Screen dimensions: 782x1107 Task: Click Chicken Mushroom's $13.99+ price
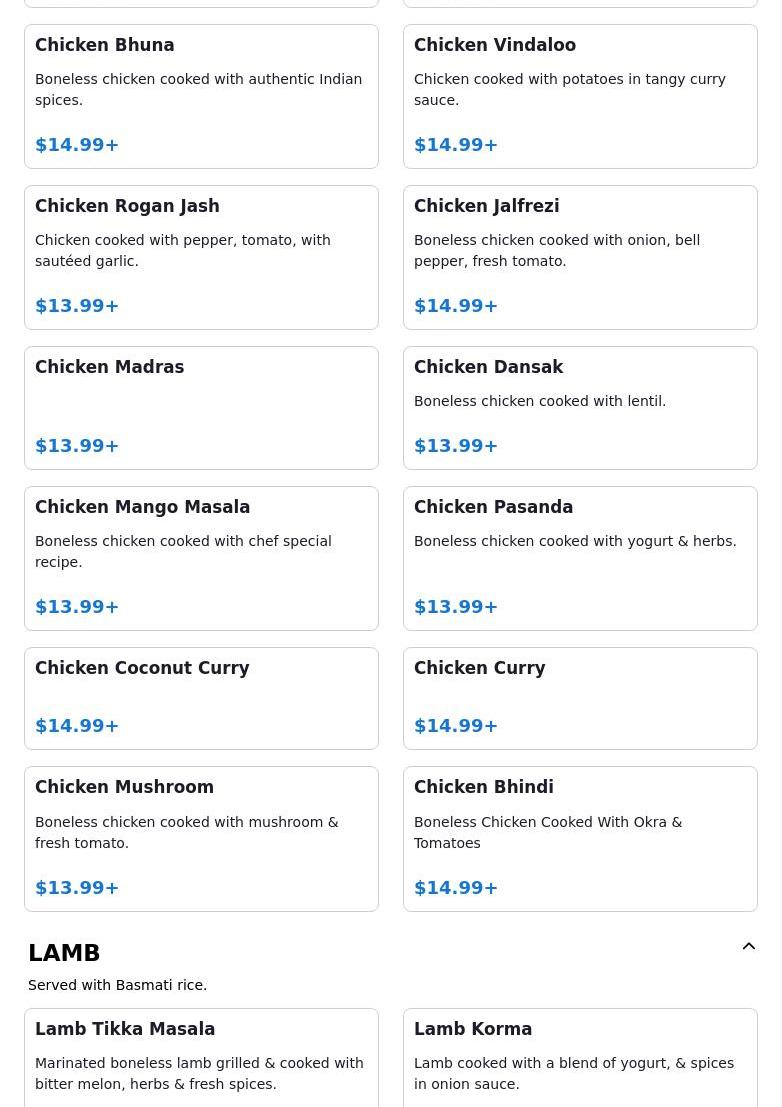77,888
